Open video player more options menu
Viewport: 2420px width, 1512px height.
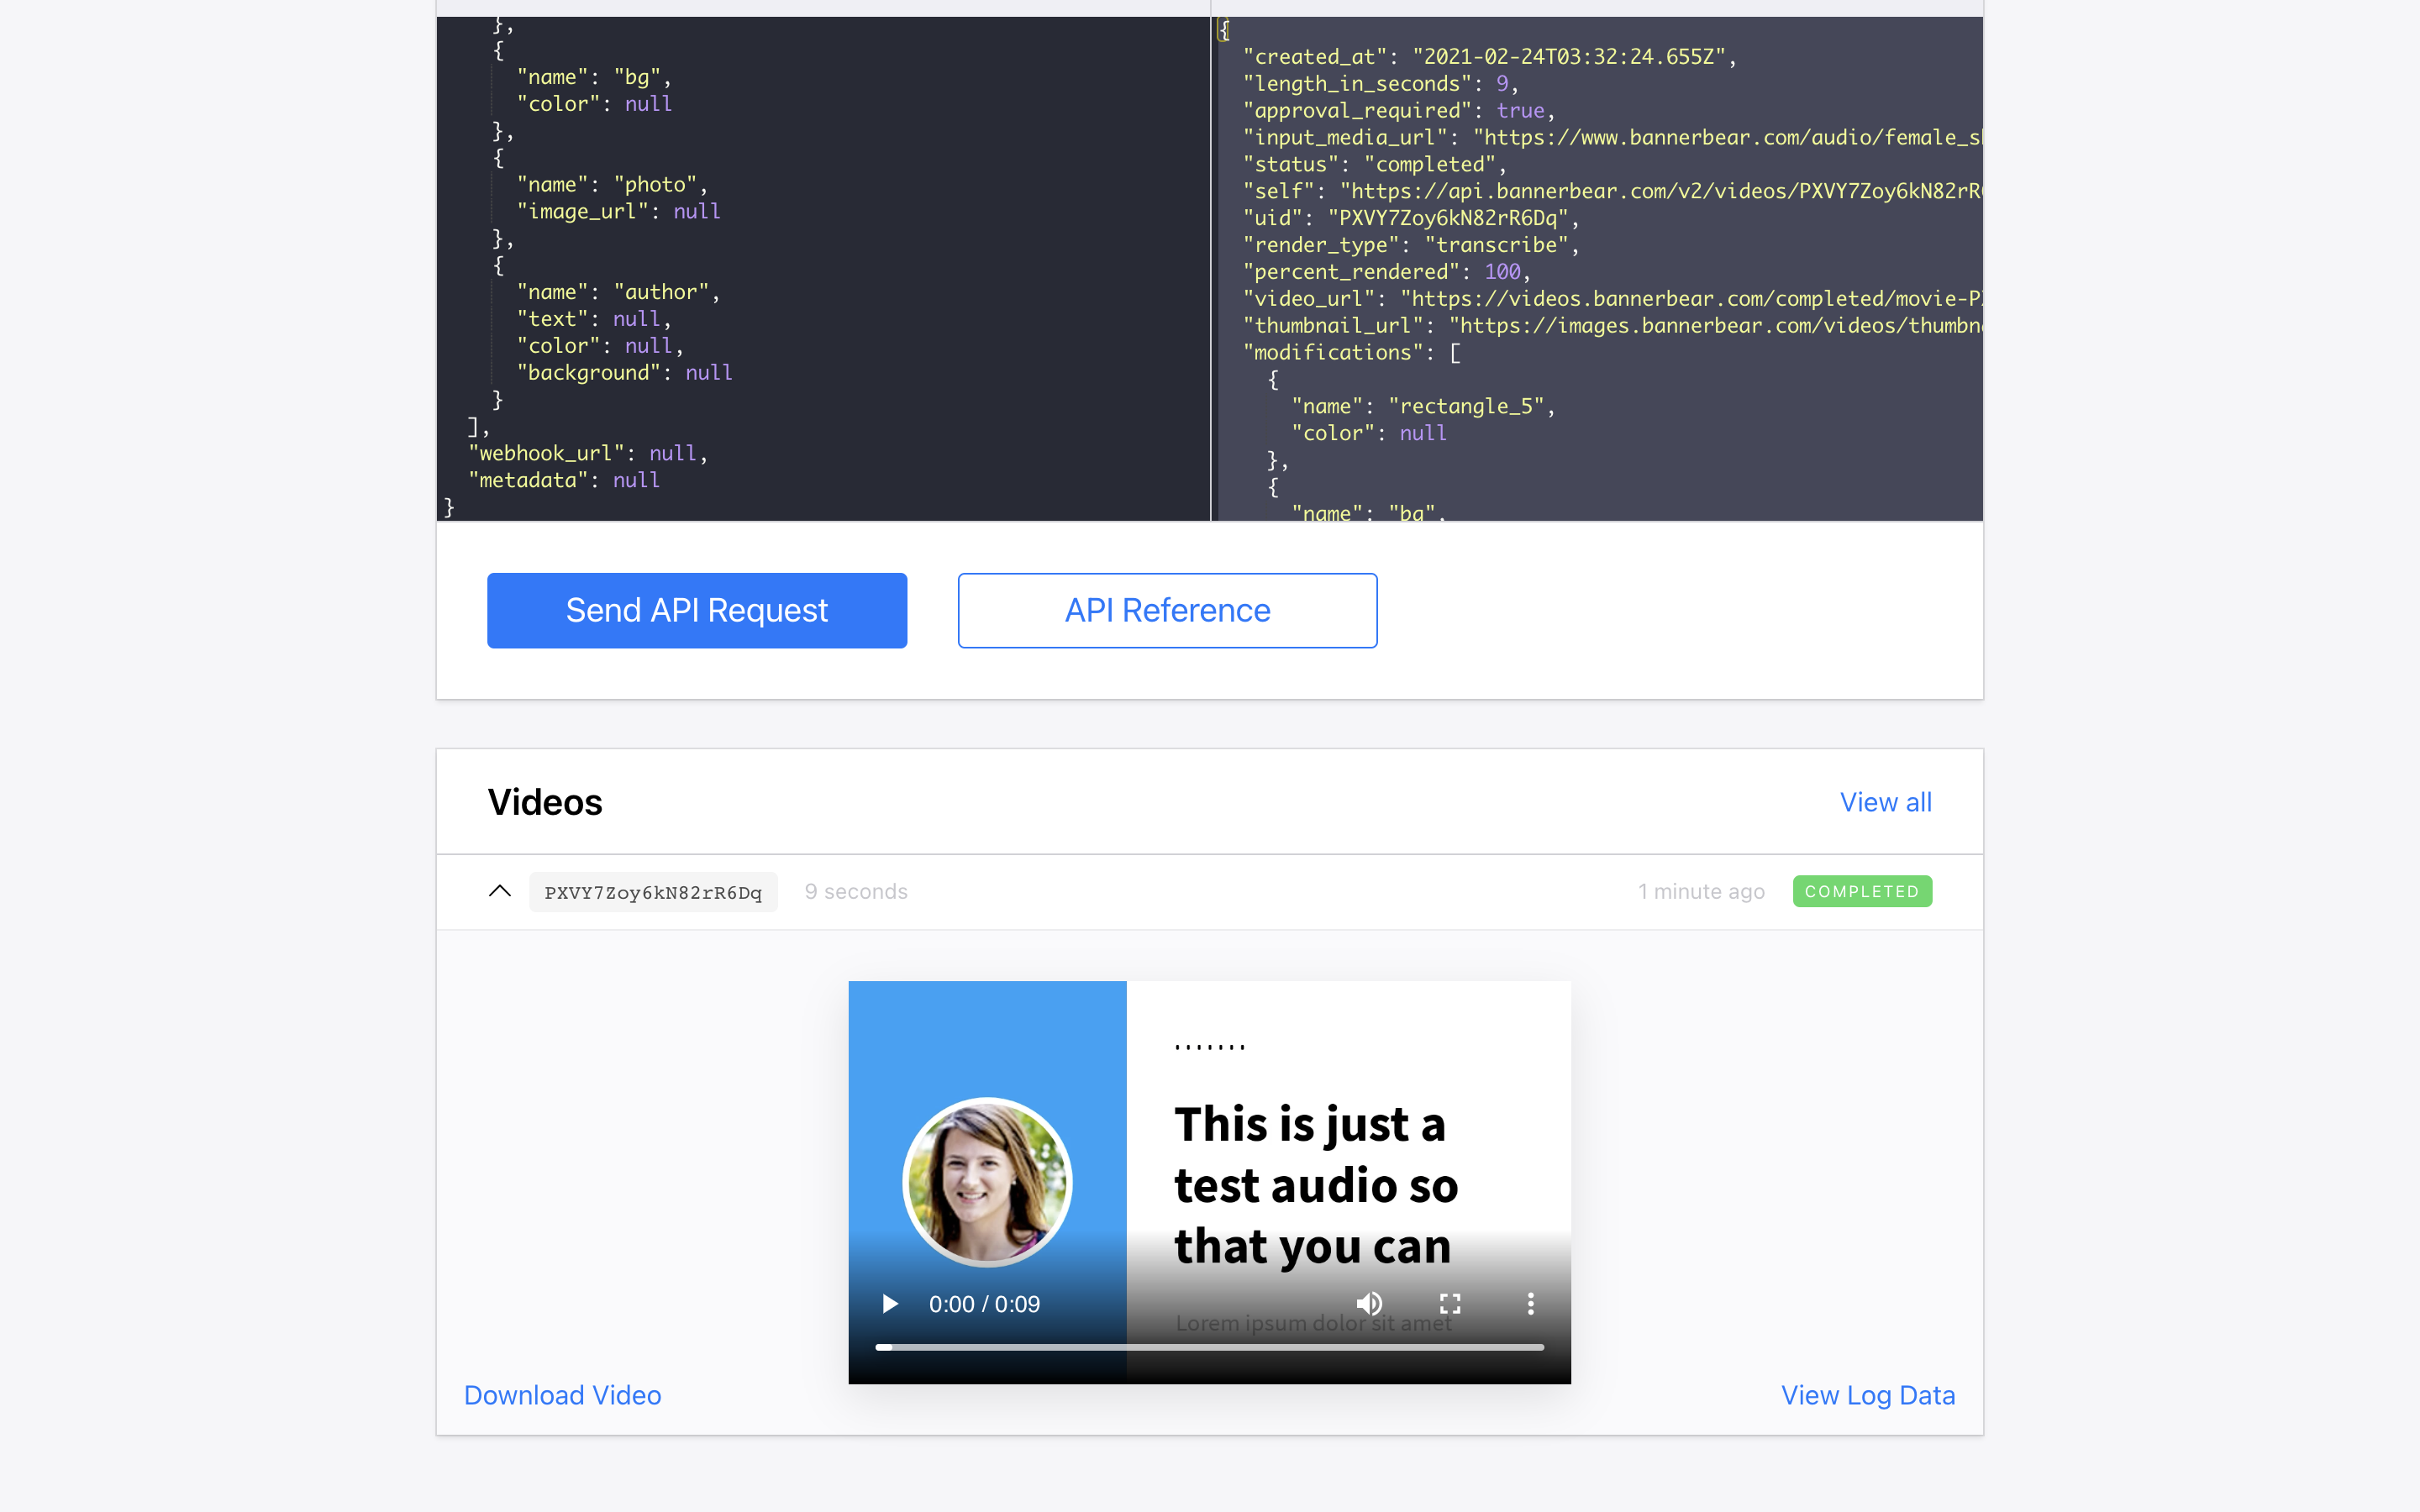(1530, 1303)
